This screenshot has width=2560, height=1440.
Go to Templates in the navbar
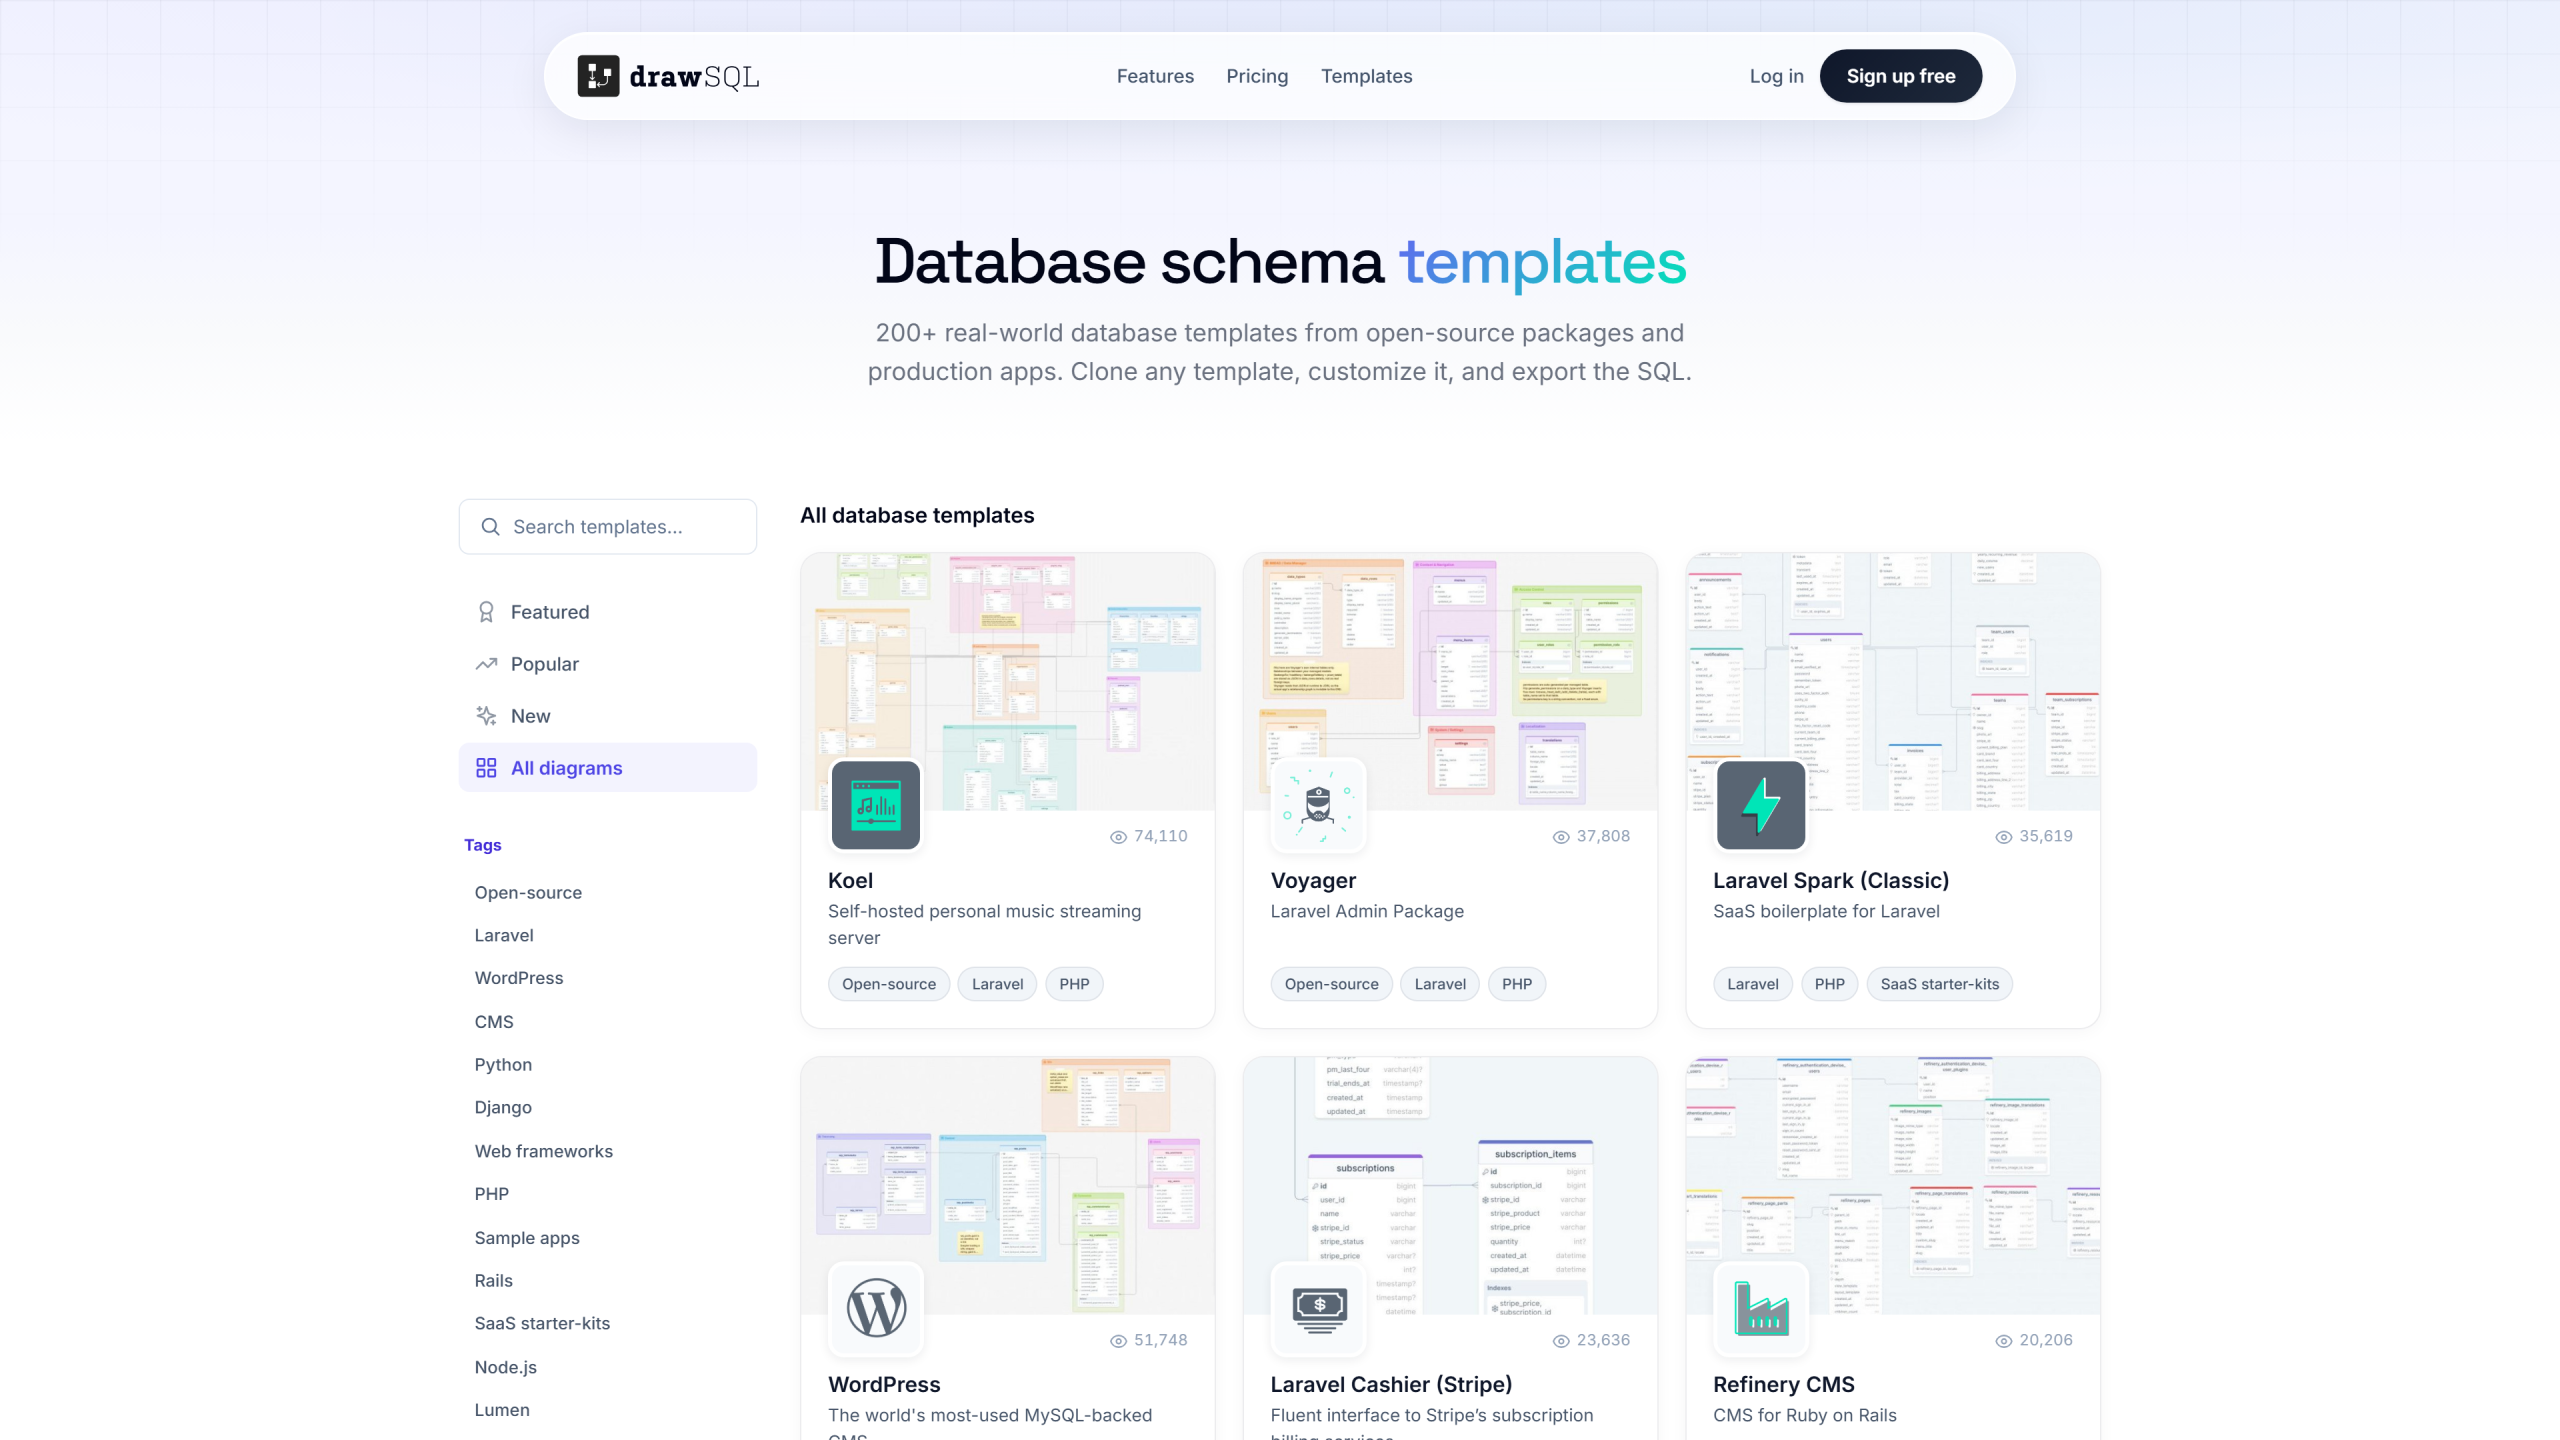1366,76
